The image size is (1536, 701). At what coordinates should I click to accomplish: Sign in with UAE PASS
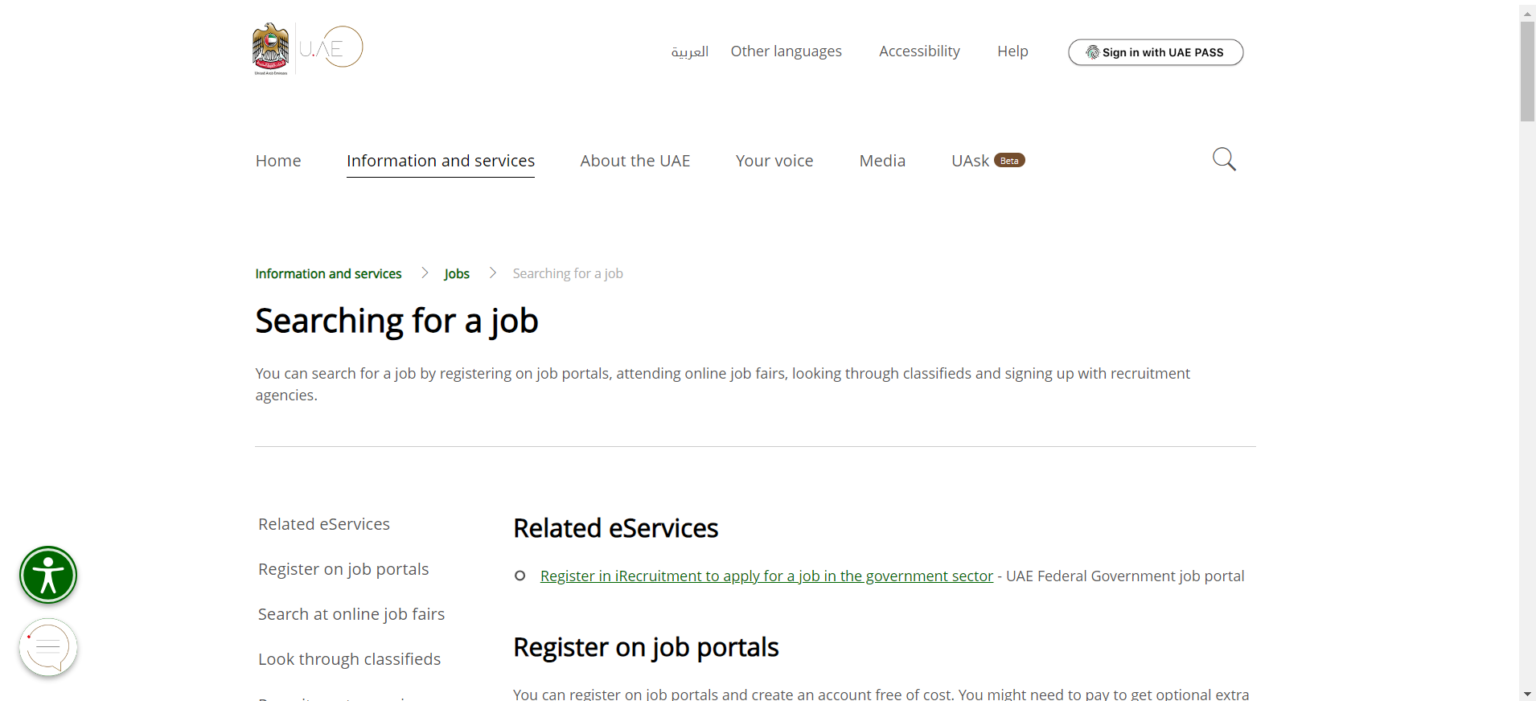(x=1155, y=52)
